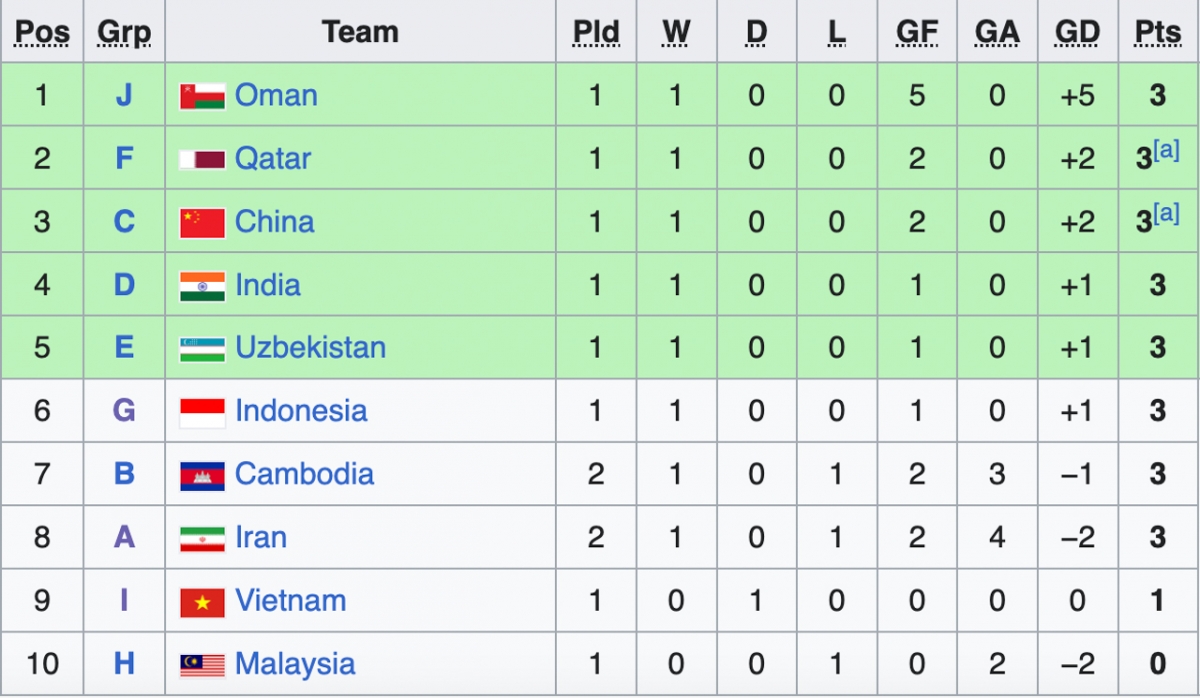This screenshot has height=698, width=1200.
Task: Click the Pts column header
Action: pos(1158,32)
